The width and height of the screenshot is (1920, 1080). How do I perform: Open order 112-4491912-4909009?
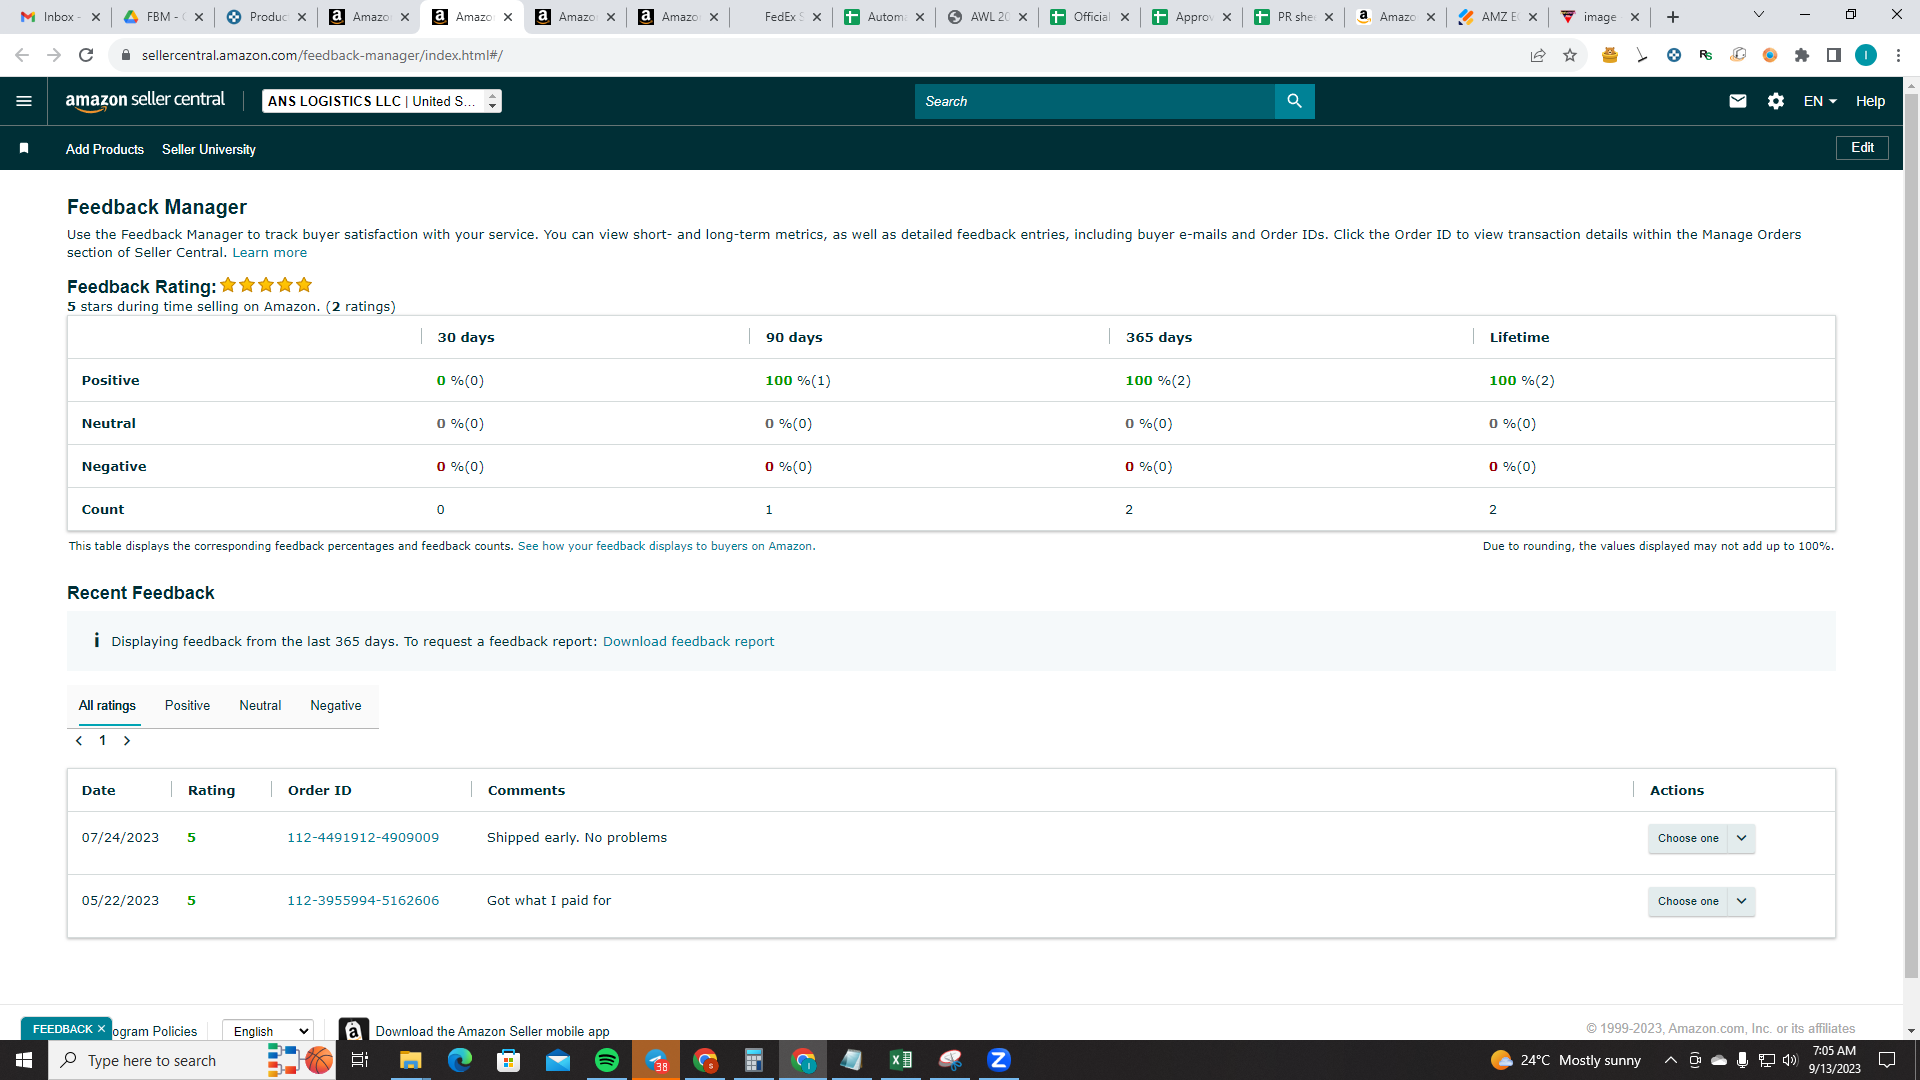click(x=363, y=837)
